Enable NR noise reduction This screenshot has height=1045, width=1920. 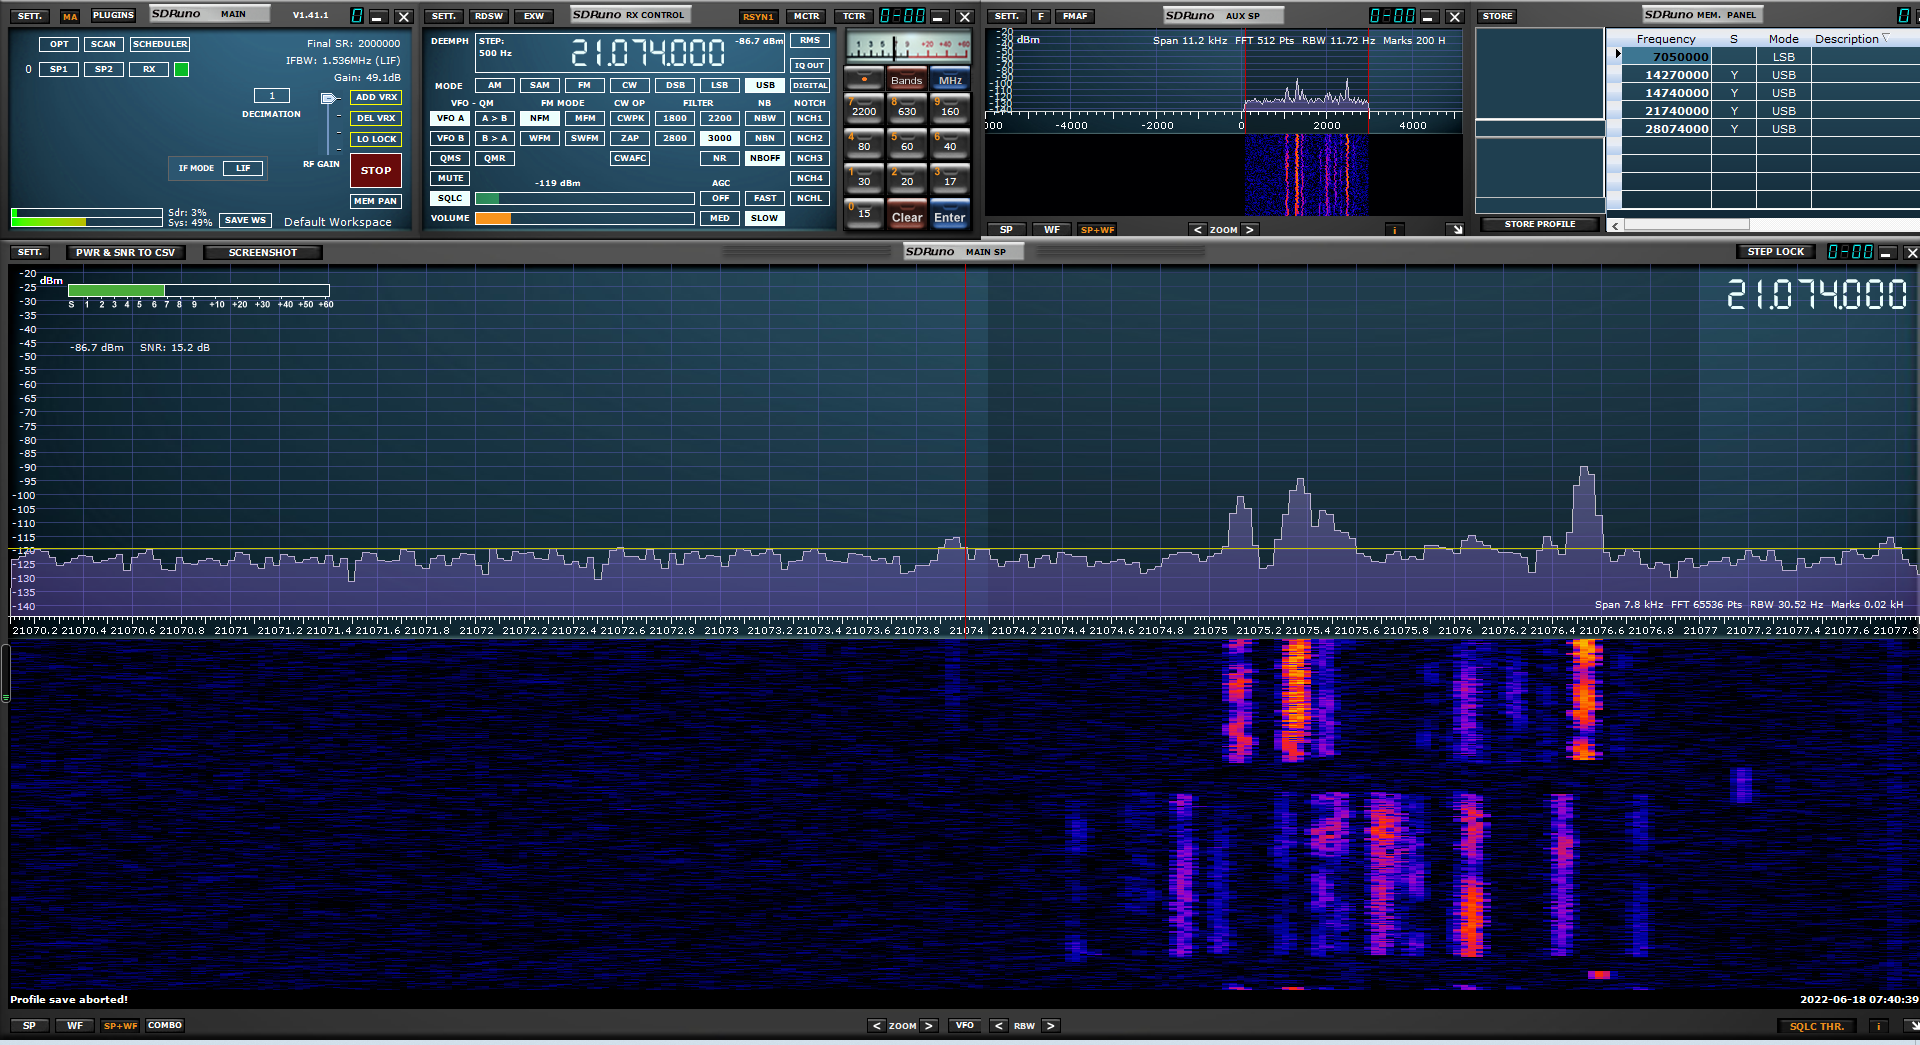click(720, 158)
